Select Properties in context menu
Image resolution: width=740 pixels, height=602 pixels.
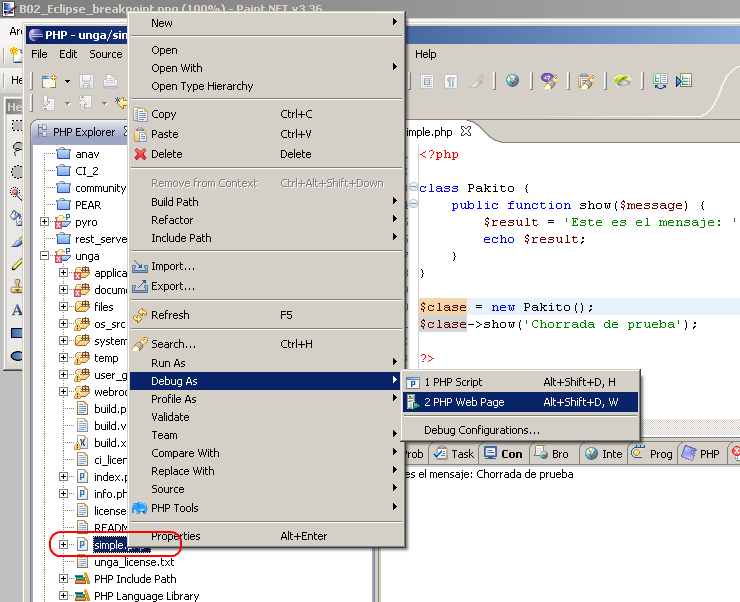point(266,536)
